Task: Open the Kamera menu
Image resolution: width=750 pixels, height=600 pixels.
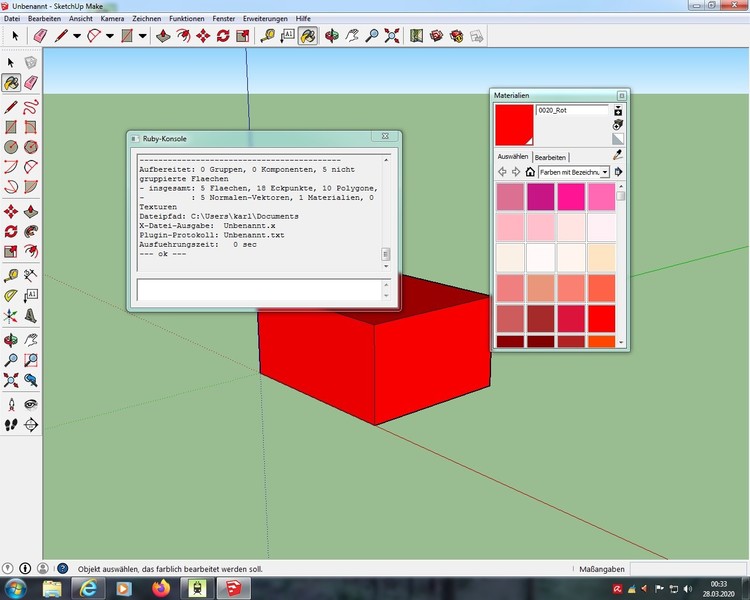Action: [112, 19]
